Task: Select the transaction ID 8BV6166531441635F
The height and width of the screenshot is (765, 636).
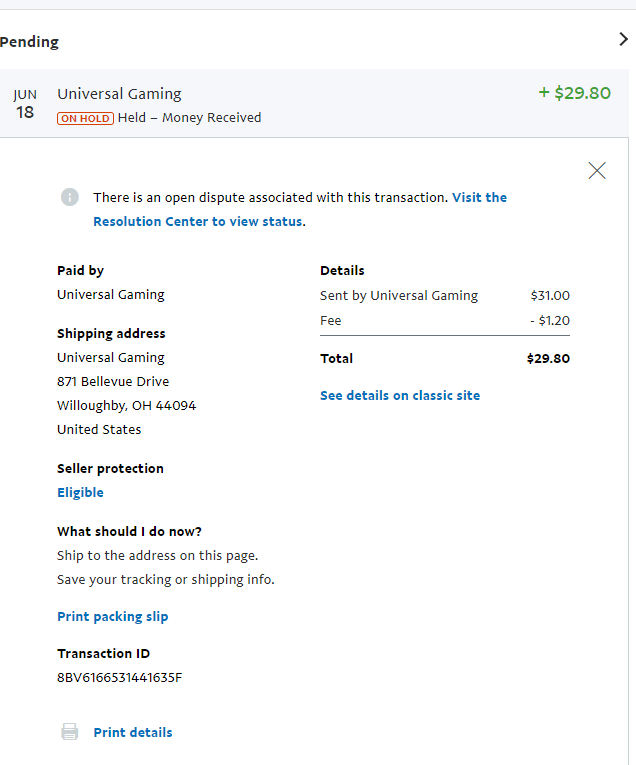Action: [119, 678]
